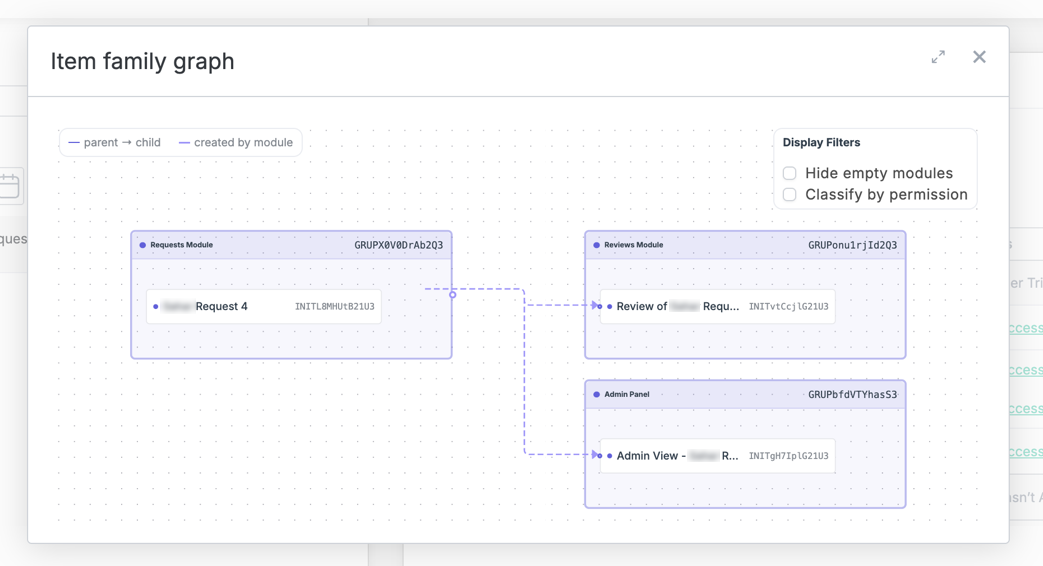The height and width of the screenshot is (566, 1043).
Task: Click item ID INITL8MHUtB21U3
Action: (335, 307)
